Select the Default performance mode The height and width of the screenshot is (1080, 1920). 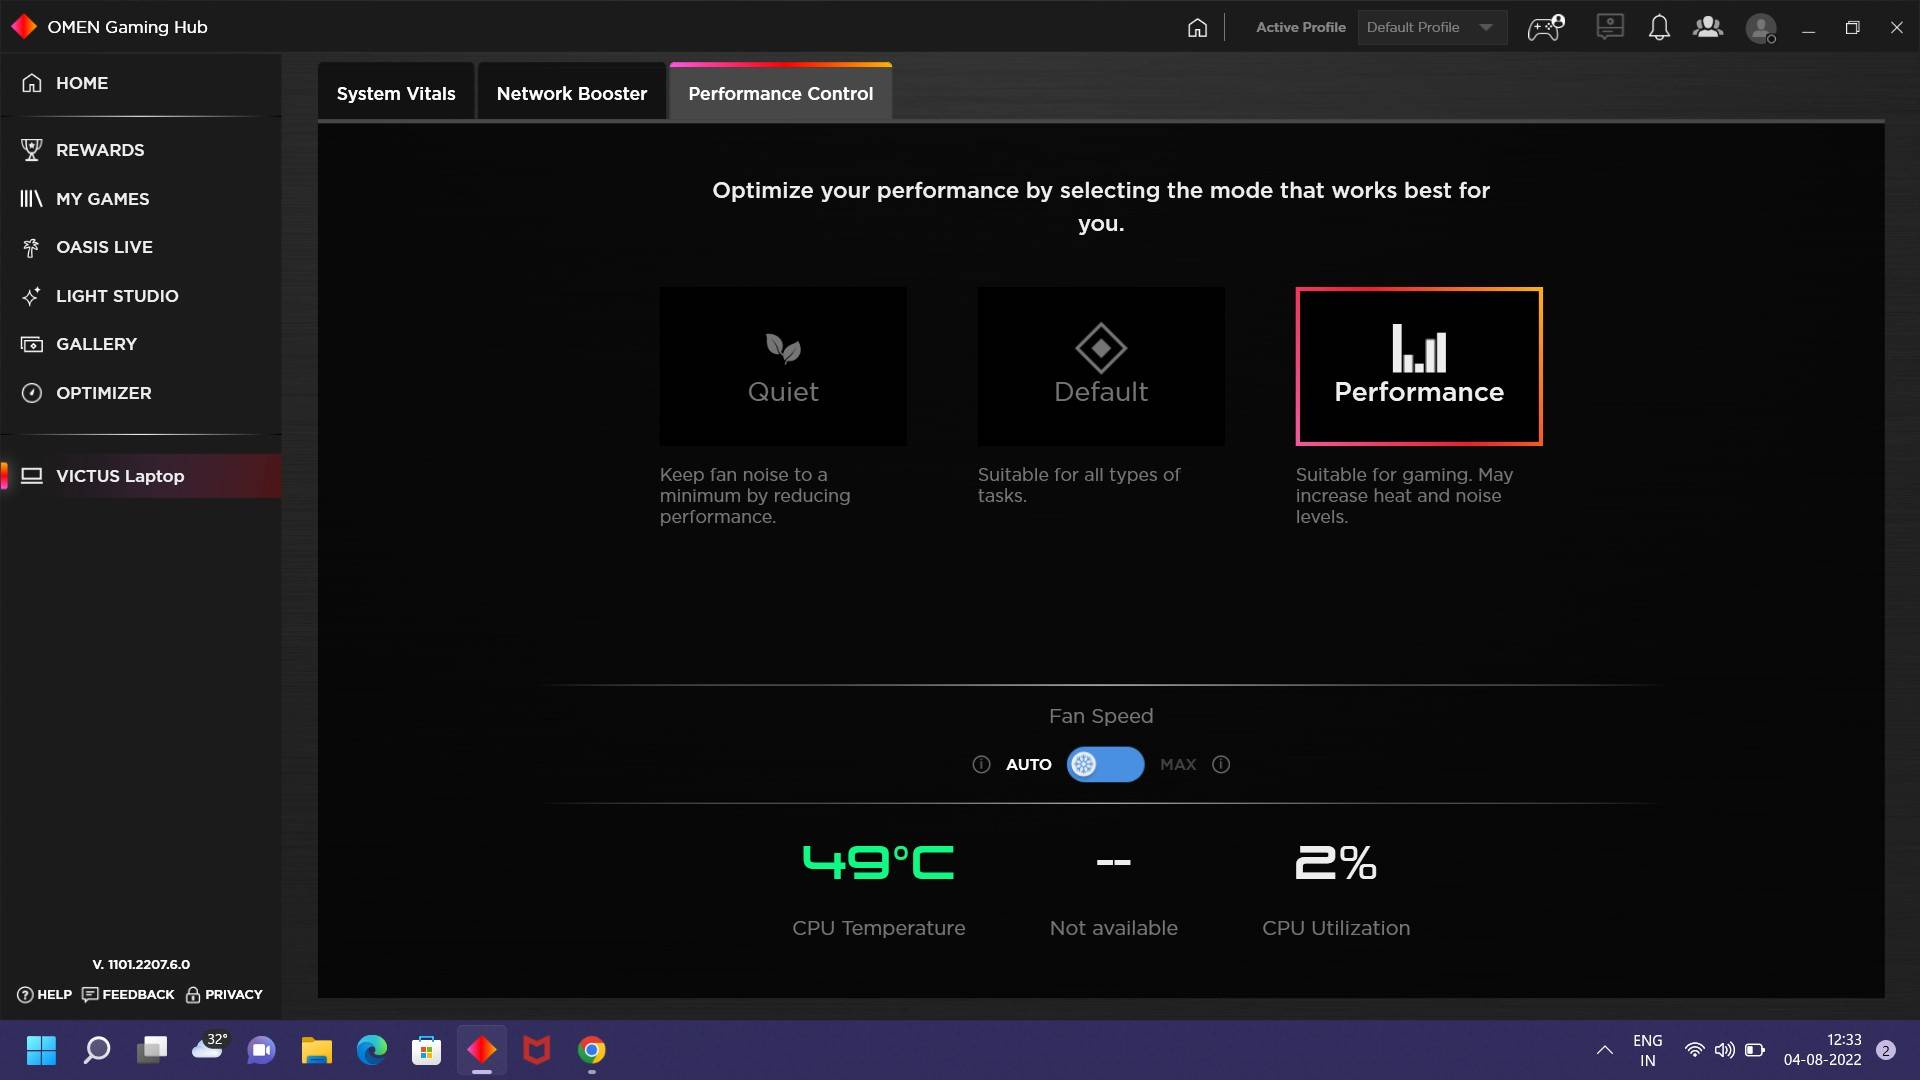click(x=1101, y=366)
